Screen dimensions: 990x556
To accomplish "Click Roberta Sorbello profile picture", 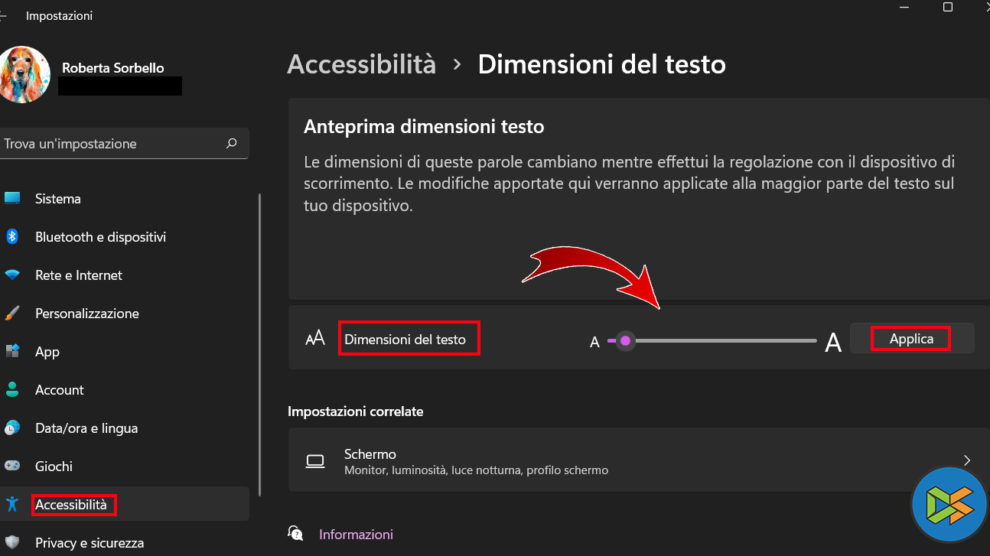I will [24, 73].
